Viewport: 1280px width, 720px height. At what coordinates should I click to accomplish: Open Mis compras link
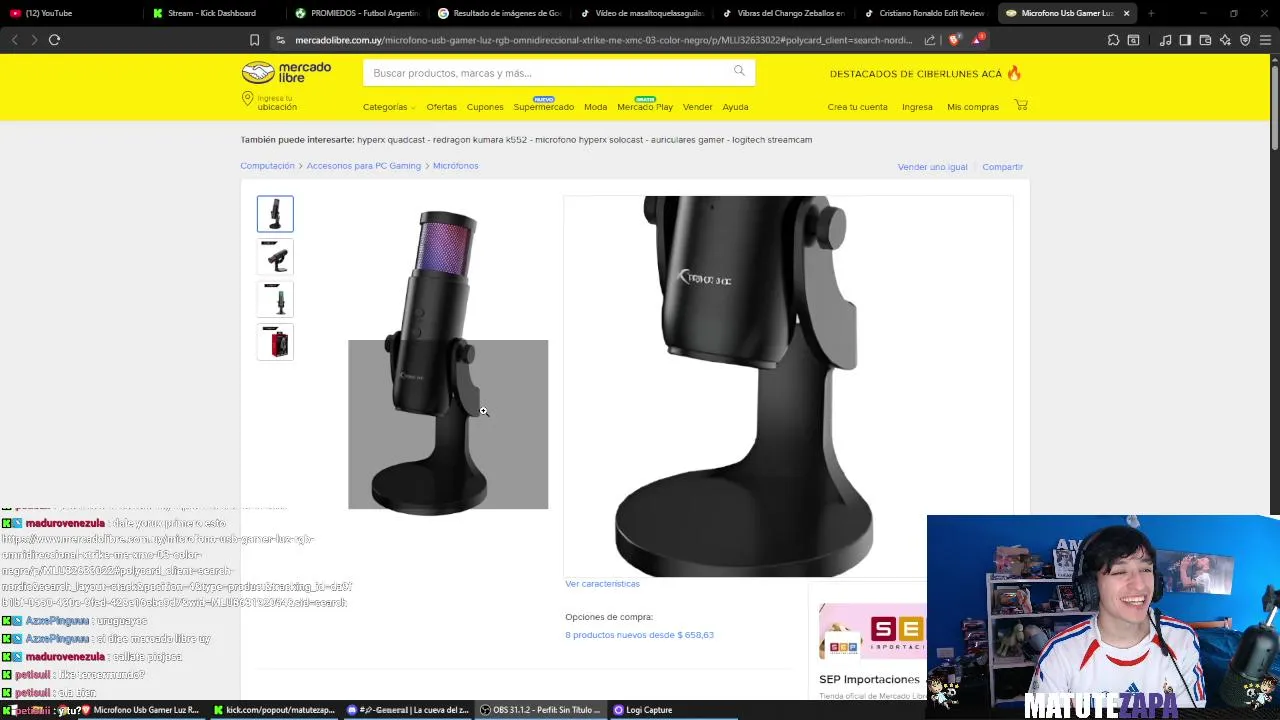coord(973,107)
